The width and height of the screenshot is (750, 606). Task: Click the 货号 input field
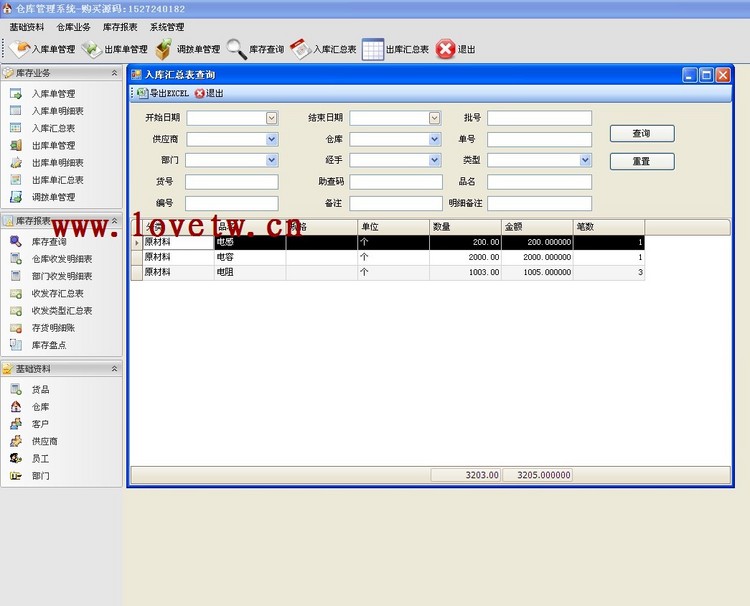(x=232, y=182)
